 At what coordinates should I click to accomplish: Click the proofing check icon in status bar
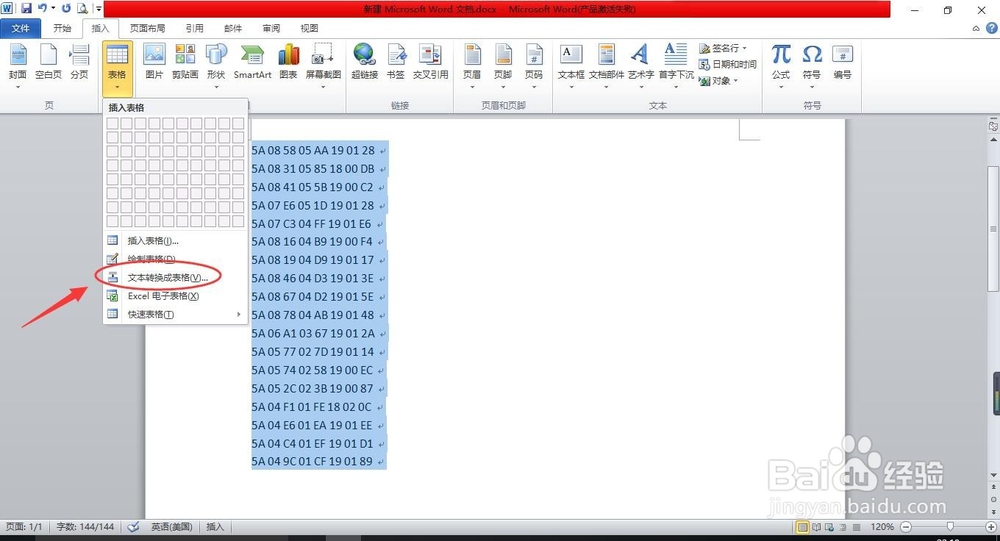click(133, 527)
